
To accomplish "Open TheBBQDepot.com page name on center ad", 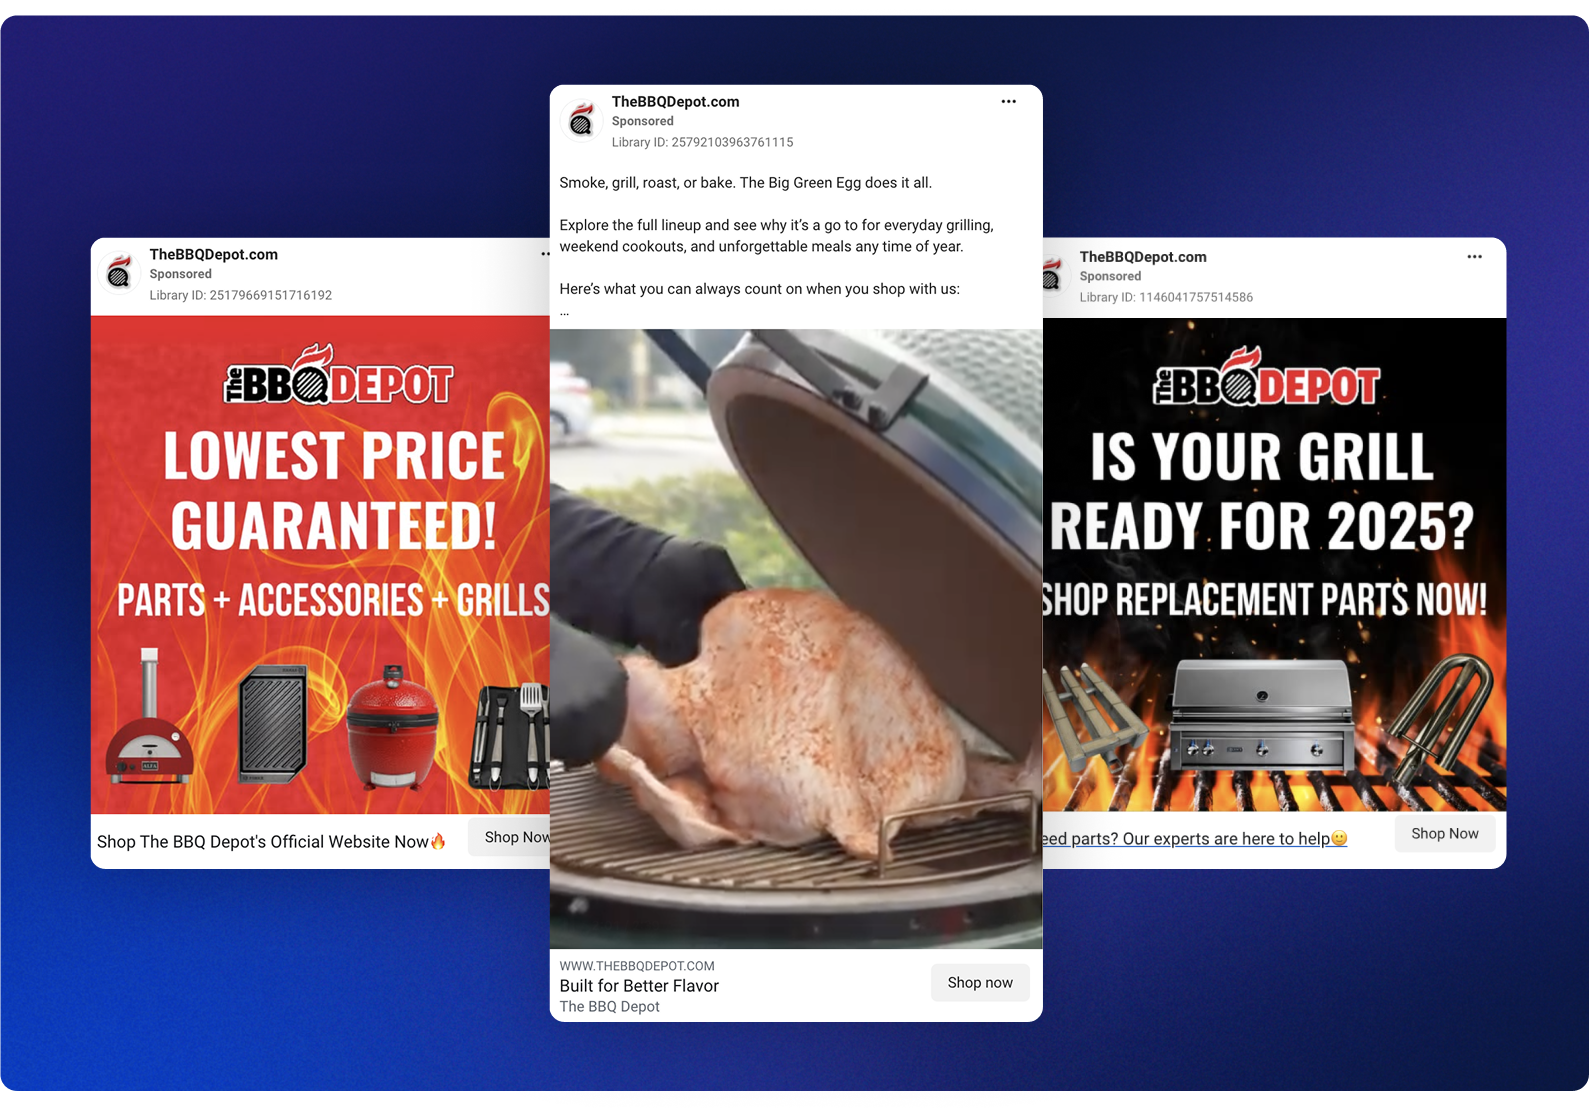I will (675, 102).
